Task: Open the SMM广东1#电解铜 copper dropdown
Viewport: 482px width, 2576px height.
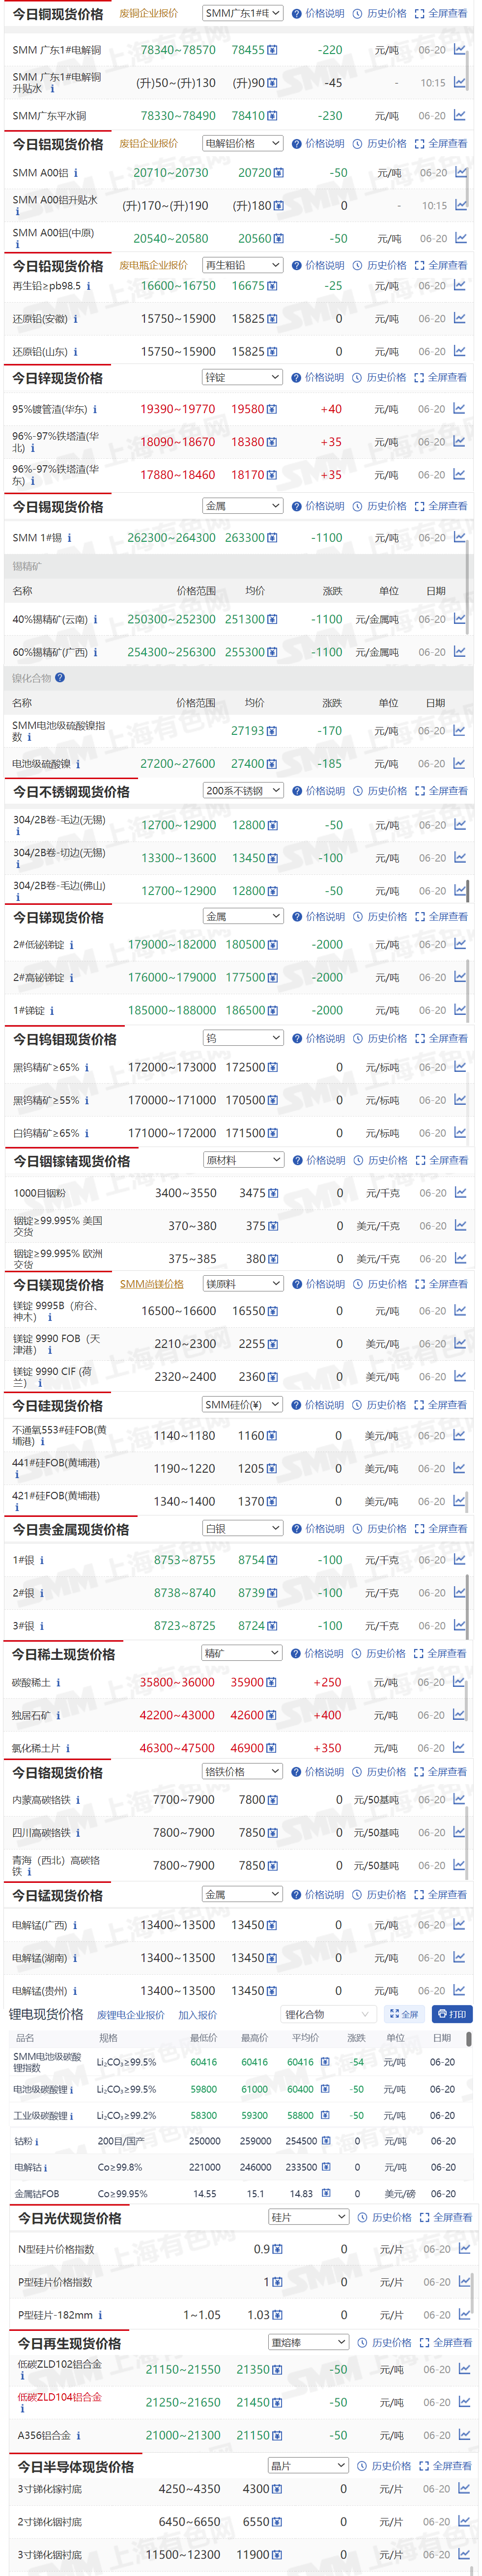Action: 242,13
